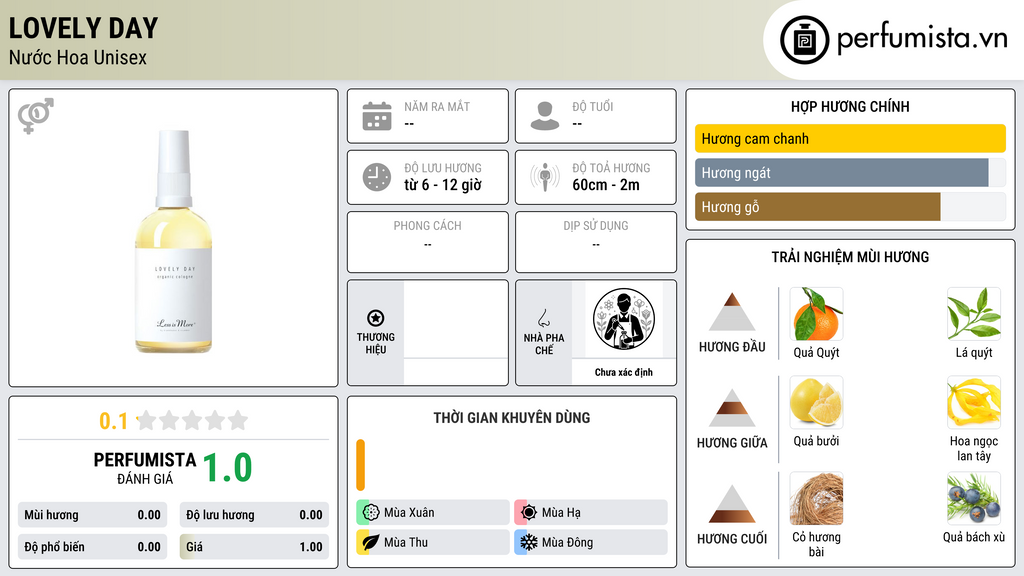Click the clock icon beside Độ lưu hương

[377, 177]
